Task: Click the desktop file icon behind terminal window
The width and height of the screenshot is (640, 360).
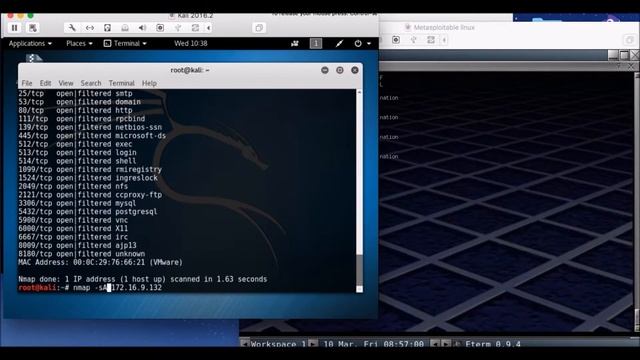Action: click(33, 58)
